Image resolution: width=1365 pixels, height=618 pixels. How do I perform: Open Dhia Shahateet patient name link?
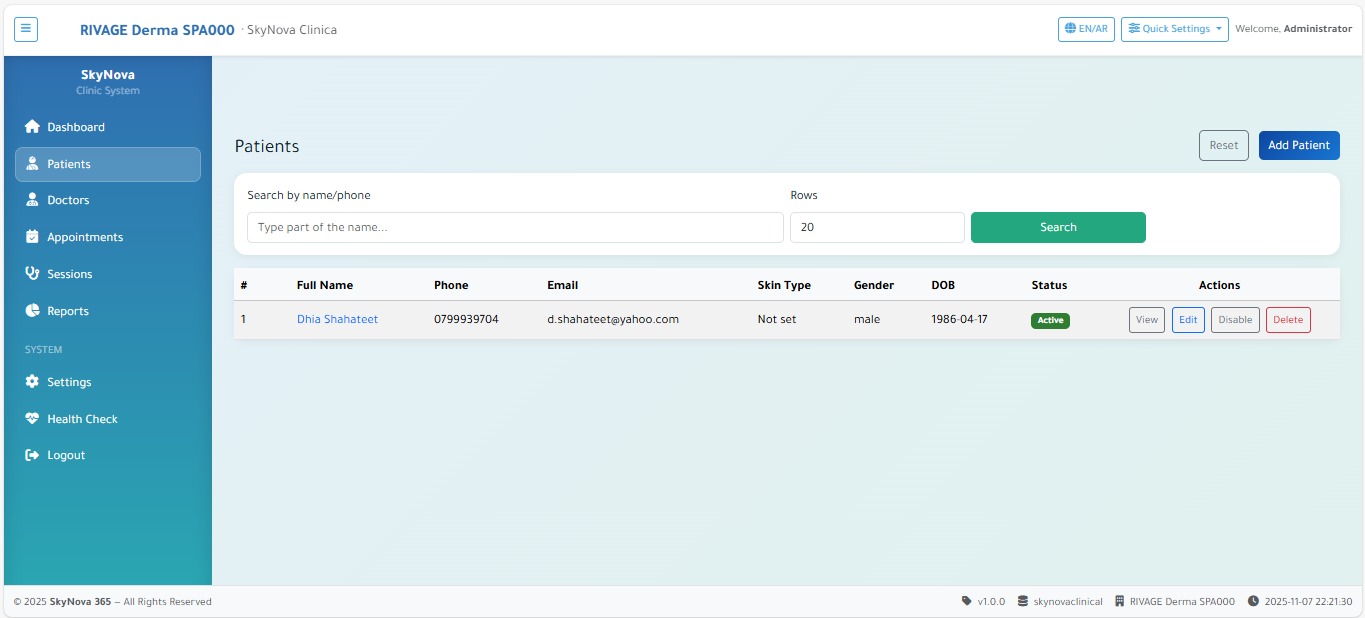click(x=337, y=320)
